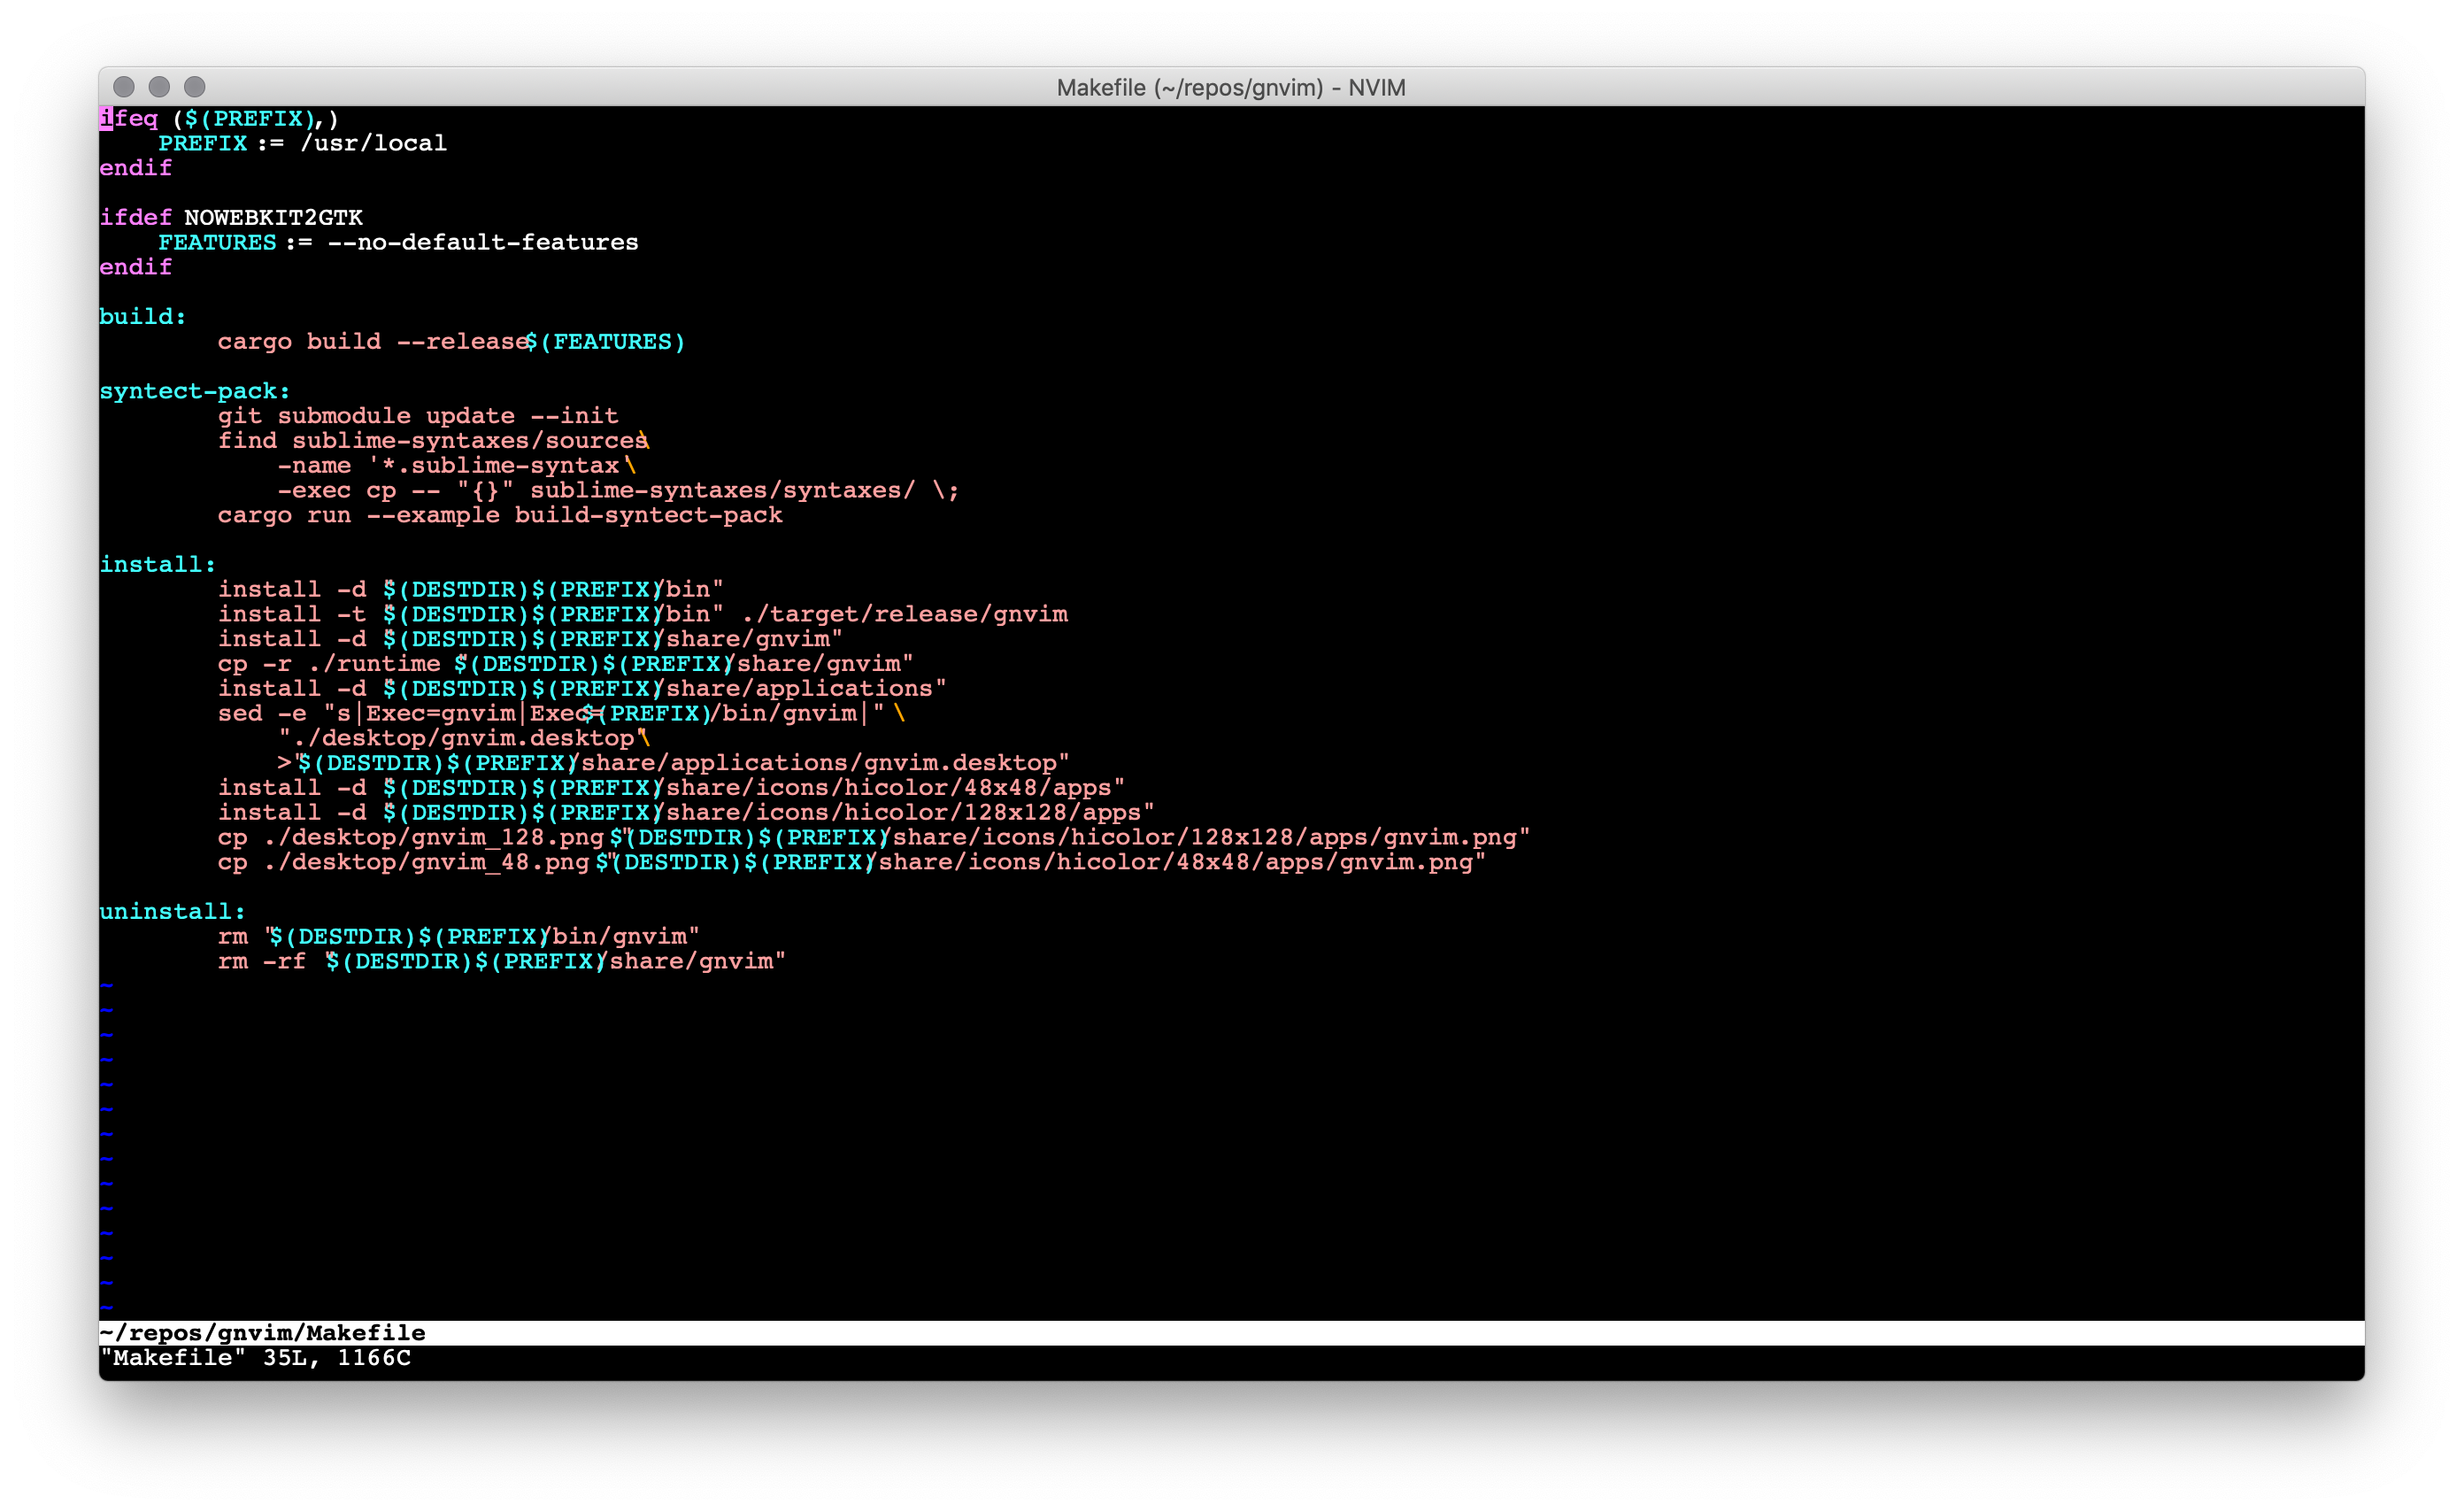Click the '--no-default-features' flag text
The image size is (2464, 1512).
(483, 243)
